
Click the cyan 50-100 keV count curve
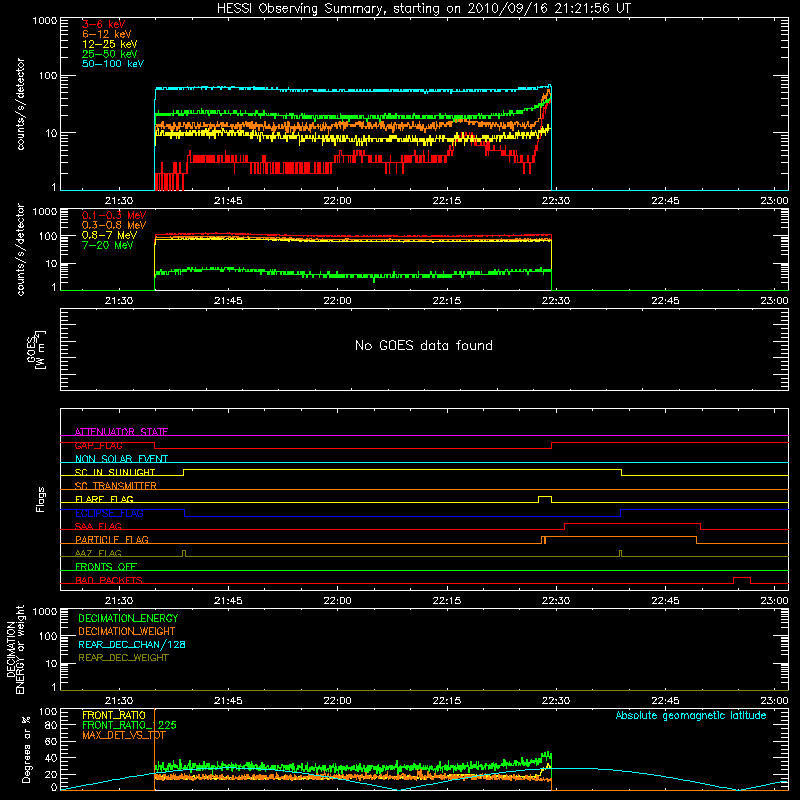point(352,90)
